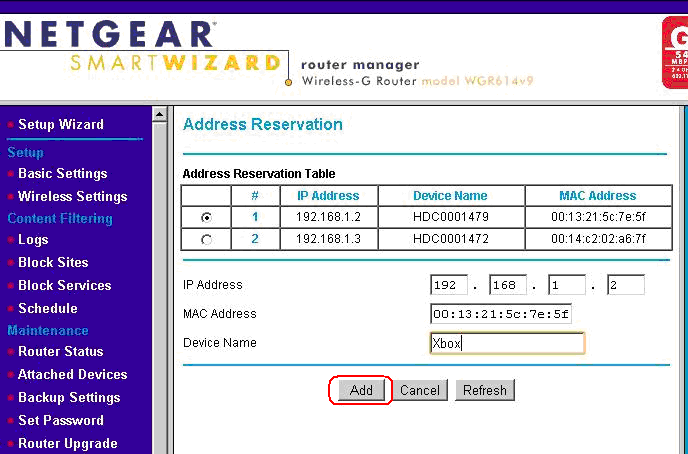Click the red G badge in the header
The width and height of the screenshot is (688, 454).
pos(675,52)
